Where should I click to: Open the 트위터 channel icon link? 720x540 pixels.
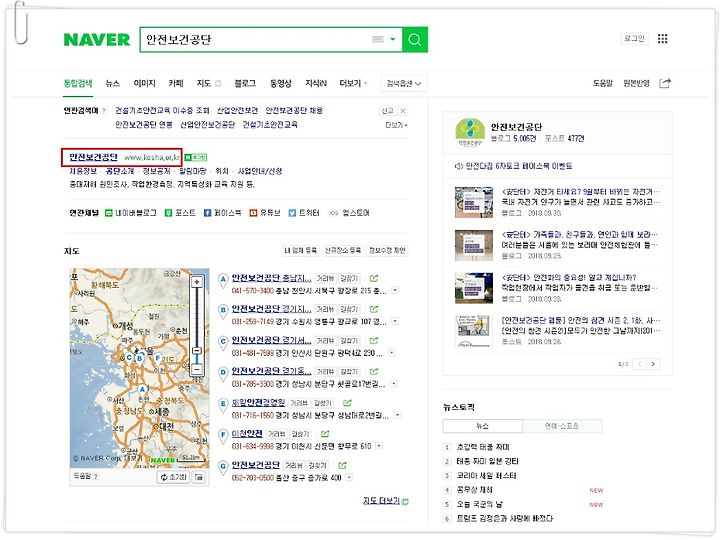click(304, 213)
